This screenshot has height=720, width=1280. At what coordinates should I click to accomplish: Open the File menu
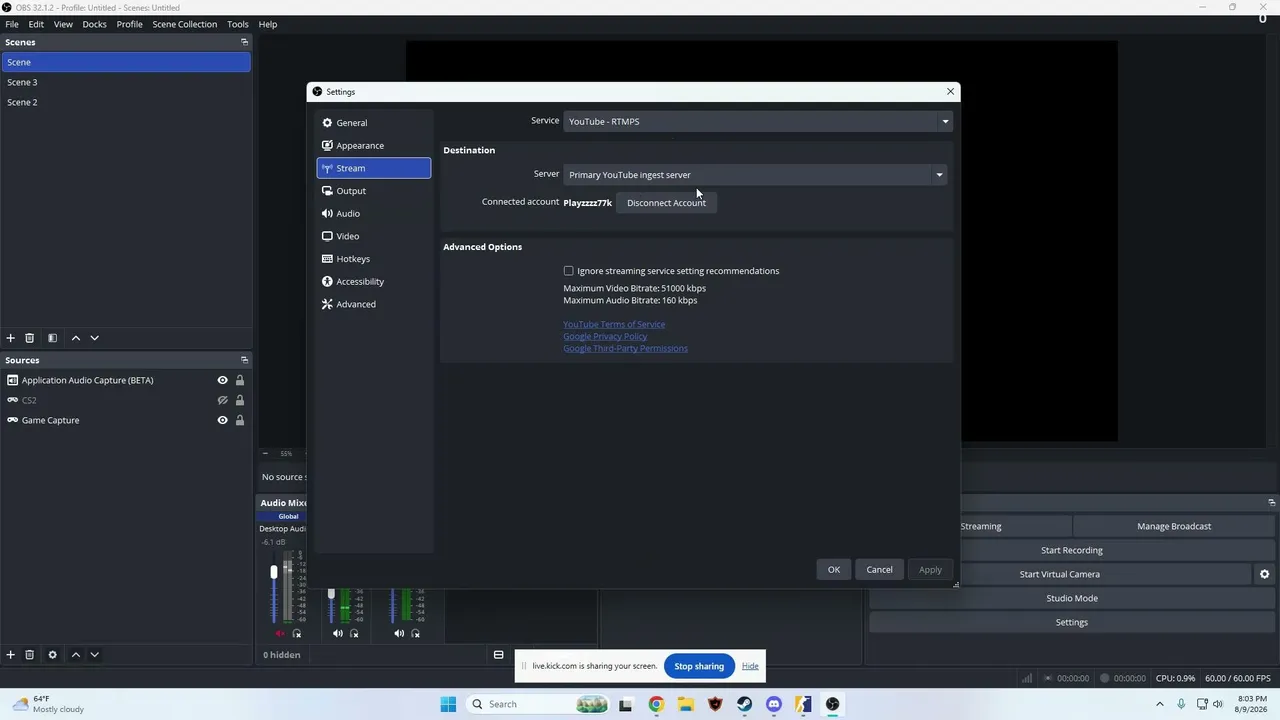[12, 24]
